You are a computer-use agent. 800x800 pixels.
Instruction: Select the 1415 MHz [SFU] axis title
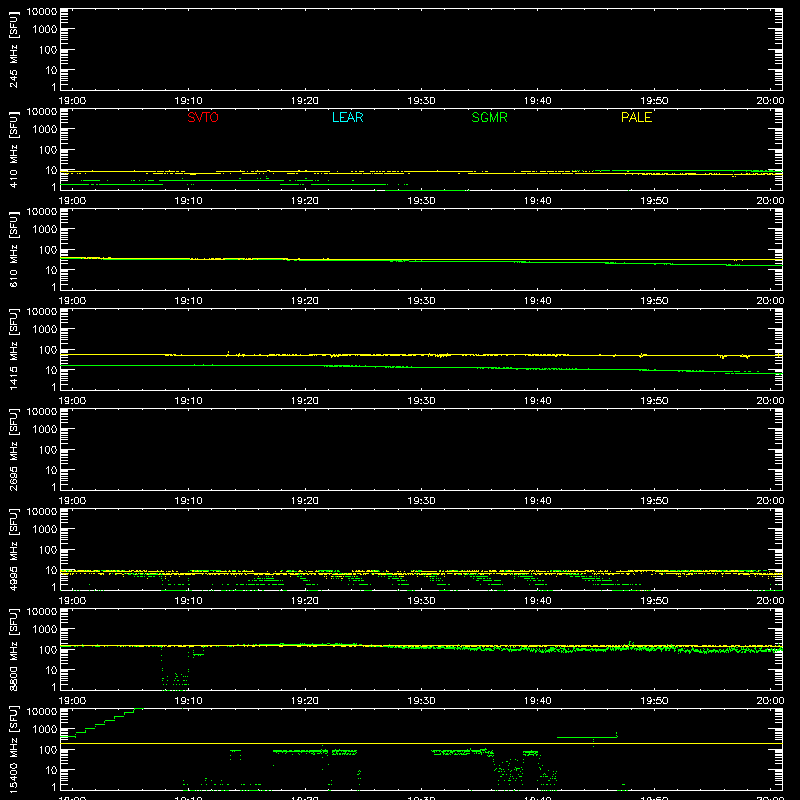(x=13, y=349)
